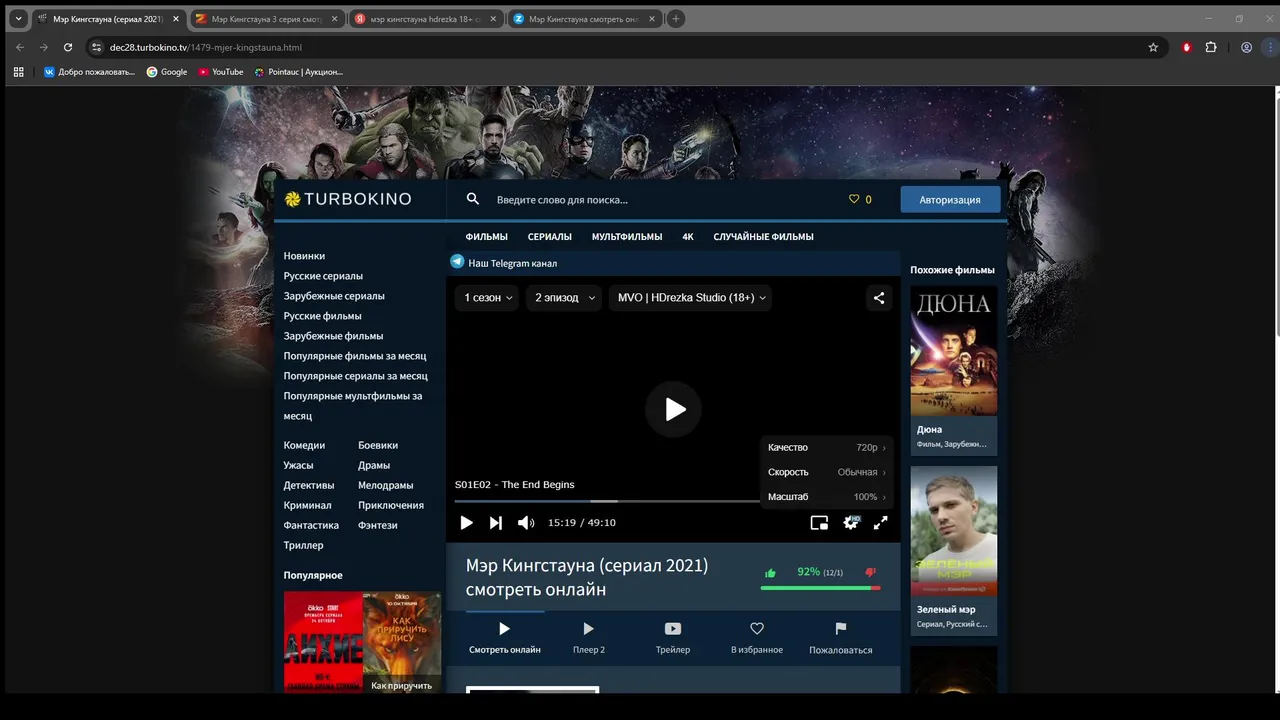Open the 'Добро пожаловать' VK bookmark
The image size is (1280, 720).
[x=89, y=72]
